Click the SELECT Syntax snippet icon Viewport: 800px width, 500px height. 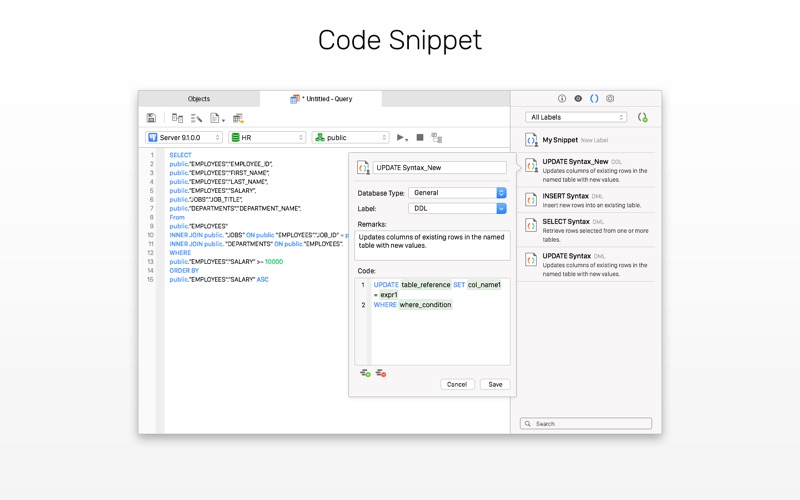(531, 225)
